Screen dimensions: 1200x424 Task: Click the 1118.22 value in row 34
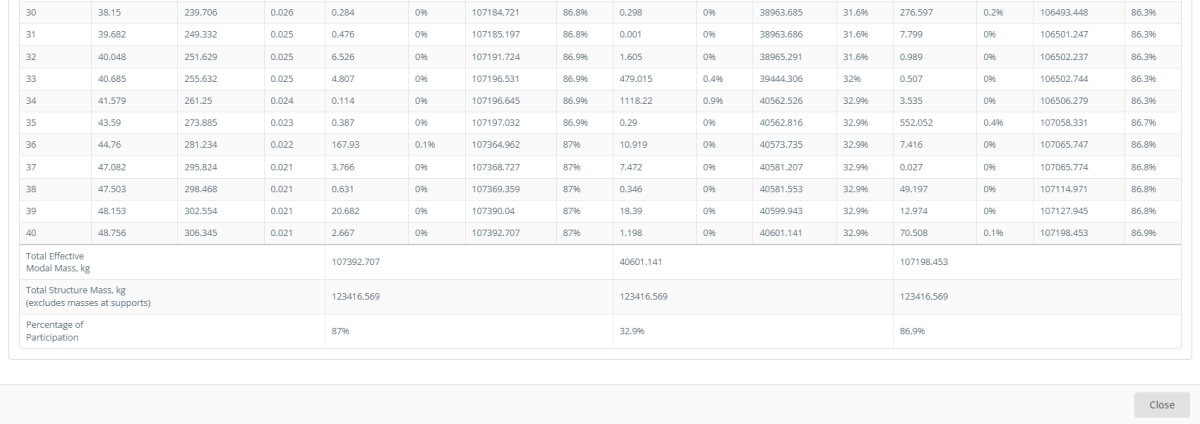pyautogui.click(x=634, y=100)
